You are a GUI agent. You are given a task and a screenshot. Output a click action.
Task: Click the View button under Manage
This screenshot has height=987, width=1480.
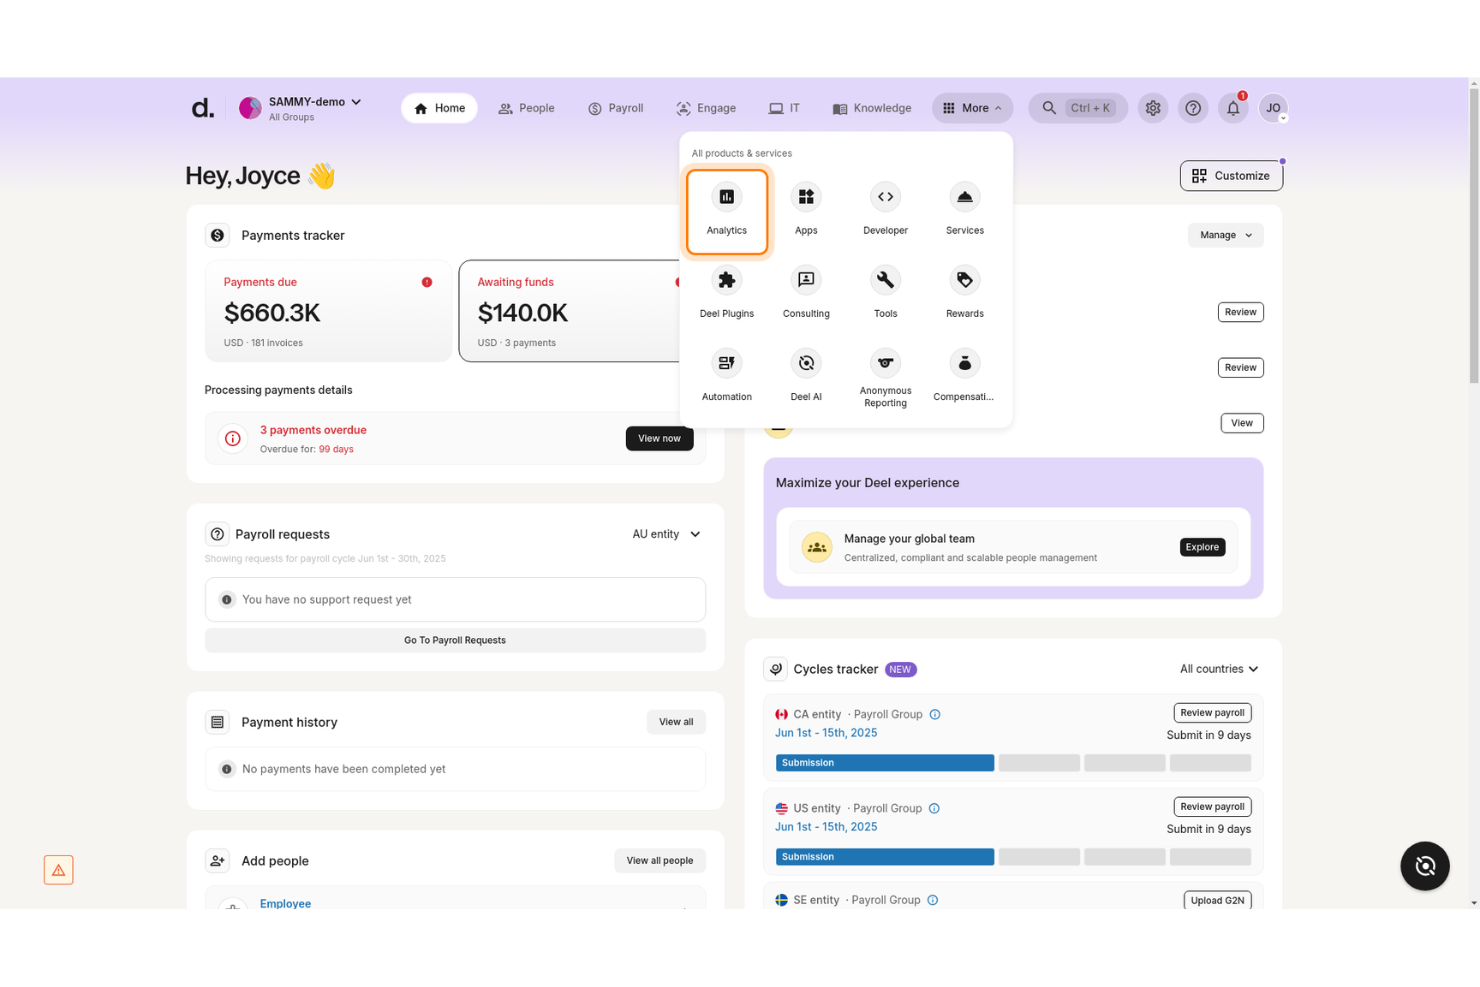coord(1242,423)
